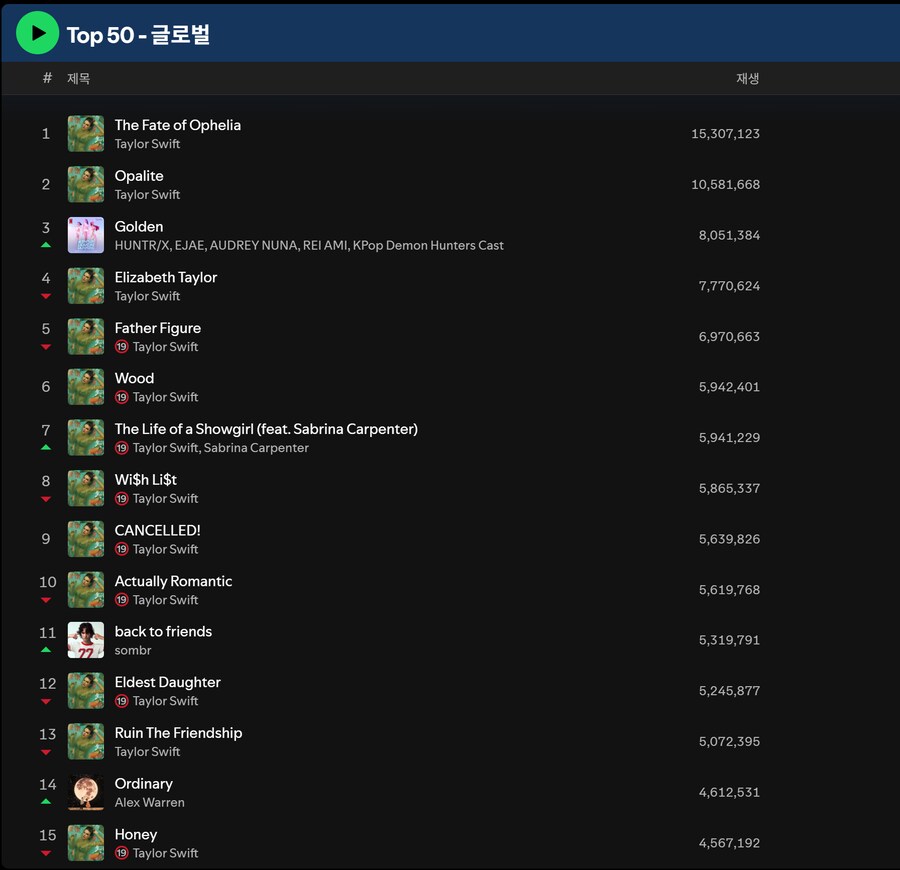The height and width of the screenshot is (870, 900).
Task: Play the Top 50 Global playlist
Action: pos(37,33)
